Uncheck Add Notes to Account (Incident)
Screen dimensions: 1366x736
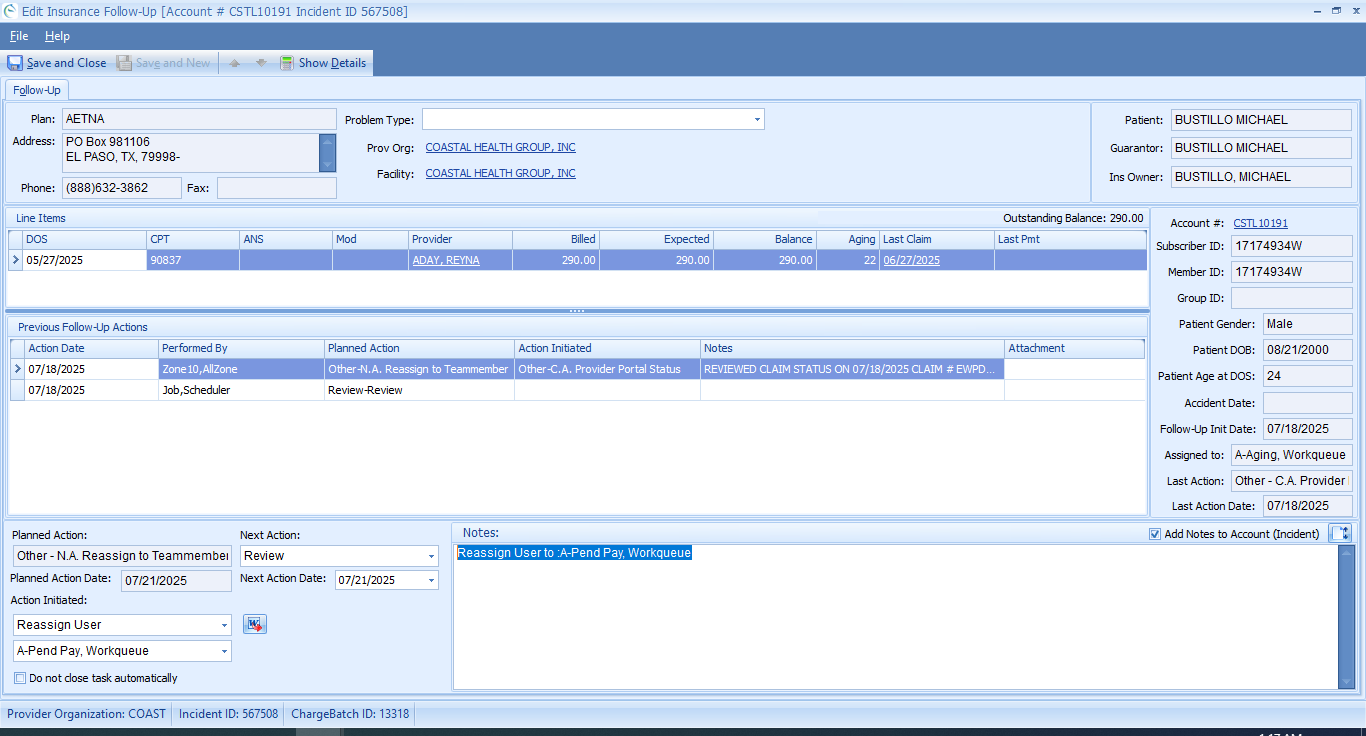(x=1156, y=534)
